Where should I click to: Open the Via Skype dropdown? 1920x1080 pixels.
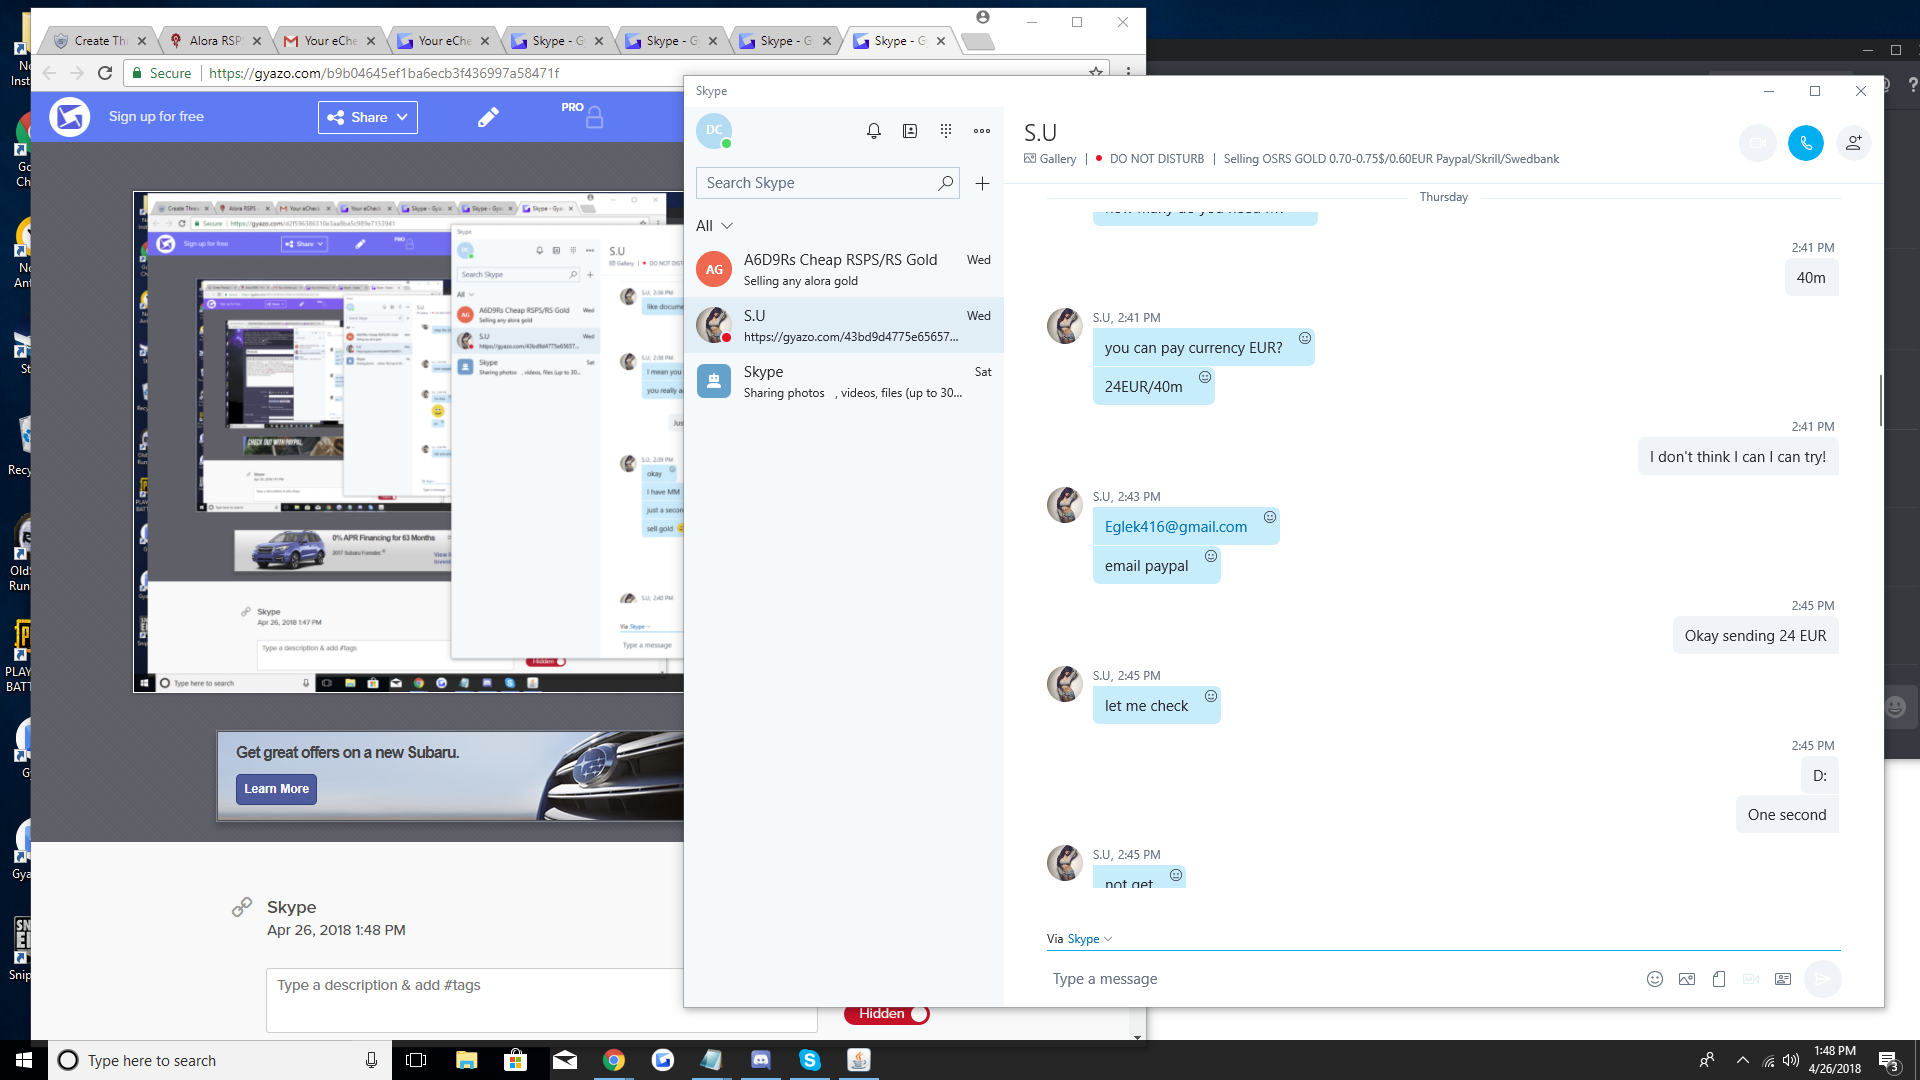pyautogui.click(x=1088, y=939)
